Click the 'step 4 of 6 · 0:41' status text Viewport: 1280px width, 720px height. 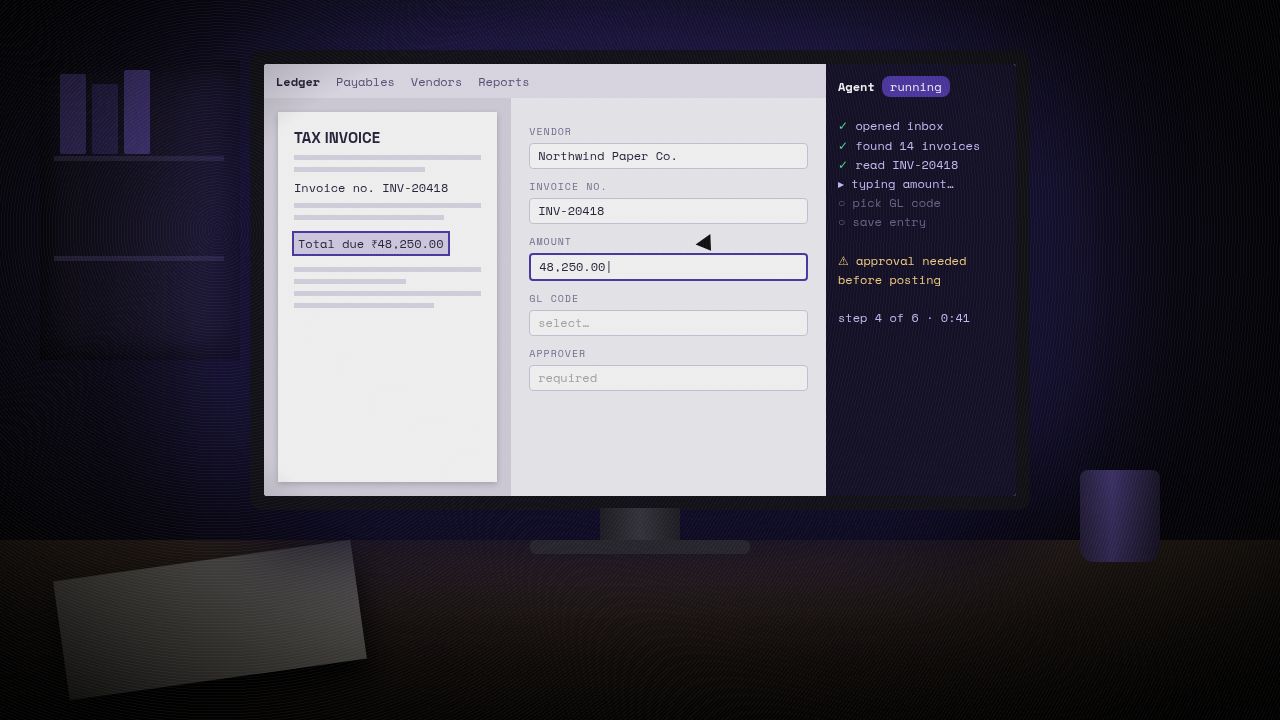904,318
